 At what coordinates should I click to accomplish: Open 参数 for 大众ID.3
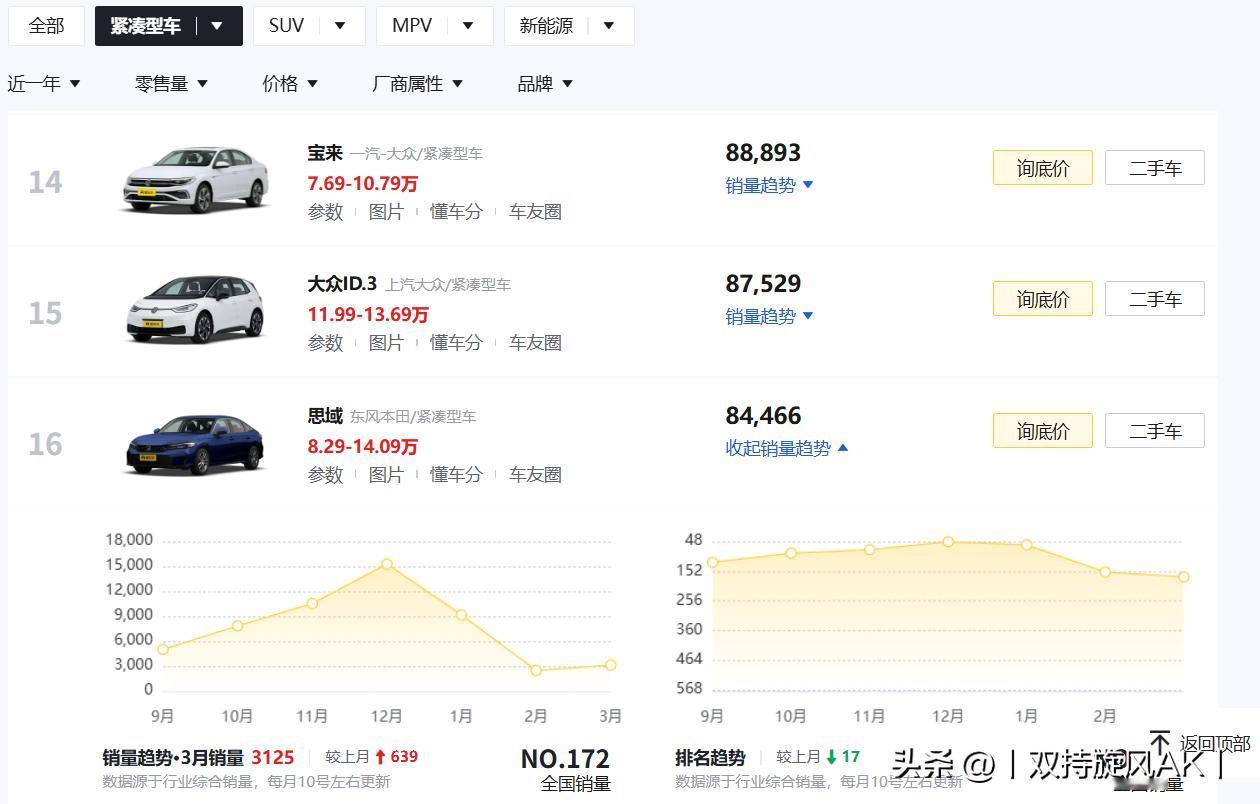pyautogui.click(x=325, y=343)
